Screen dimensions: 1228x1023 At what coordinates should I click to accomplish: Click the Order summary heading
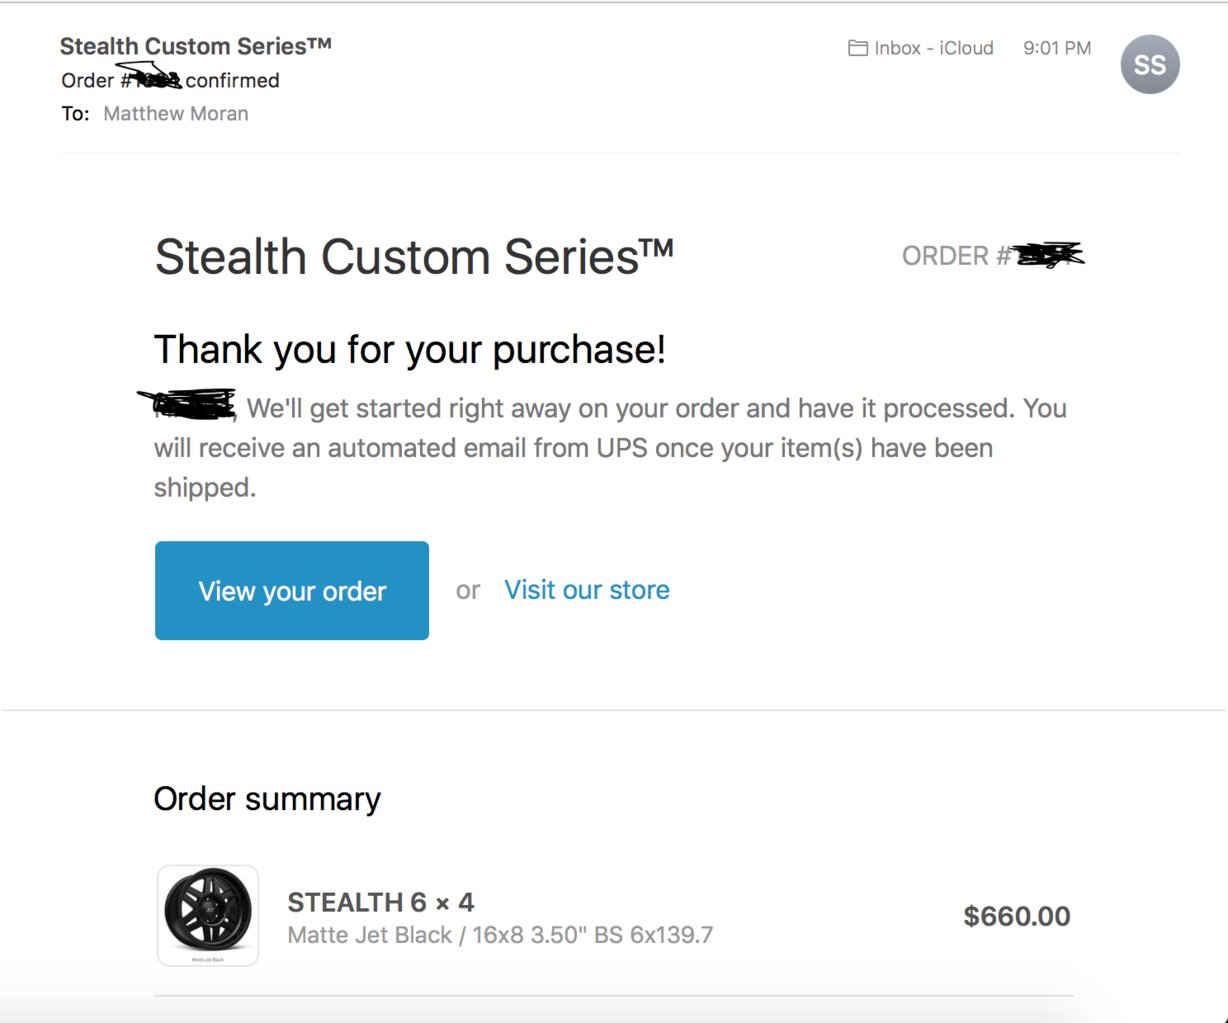pos(267,799)
